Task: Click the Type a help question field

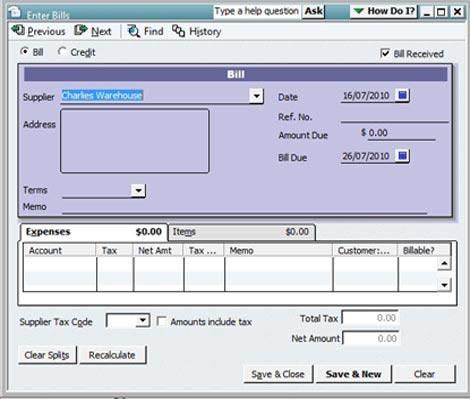Action: click(257, 11)
